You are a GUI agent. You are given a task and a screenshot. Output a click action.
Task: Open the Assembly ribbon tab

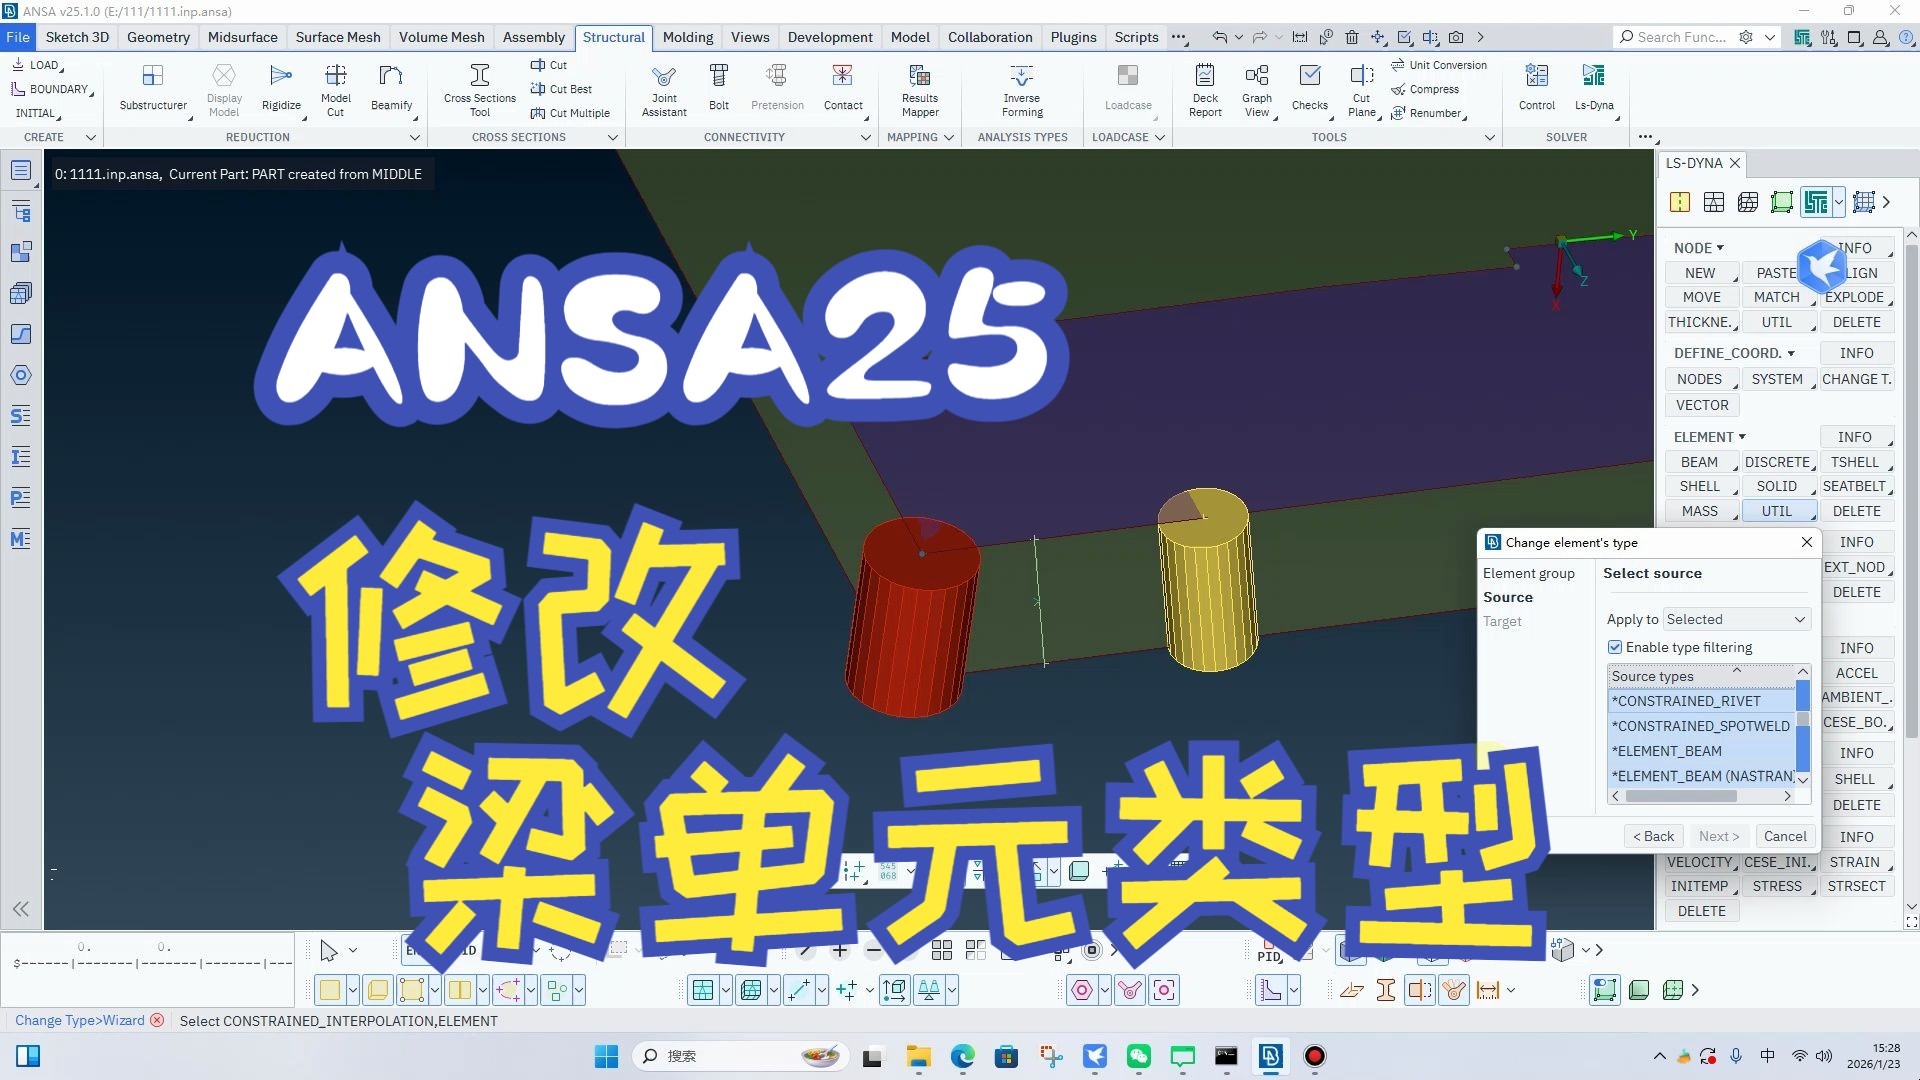533,37
